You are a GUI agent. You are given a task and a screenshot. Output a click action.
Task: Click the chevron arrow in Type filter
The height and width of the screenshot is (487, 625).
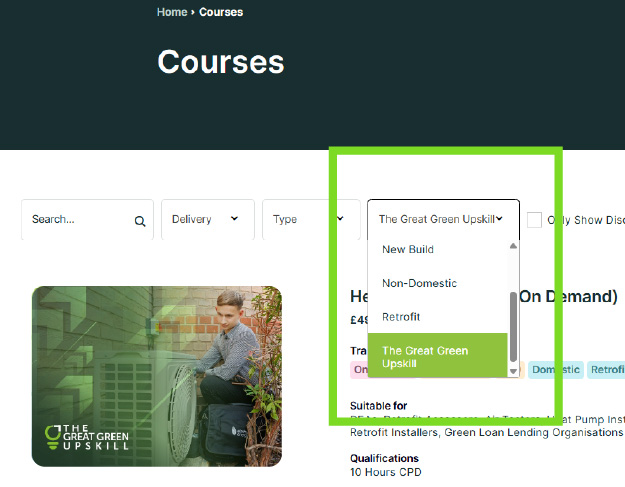pos(340,219)
